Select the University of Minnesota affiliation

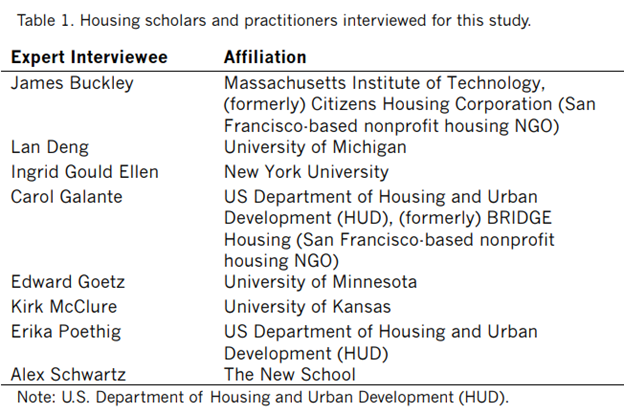coord(320,283)
